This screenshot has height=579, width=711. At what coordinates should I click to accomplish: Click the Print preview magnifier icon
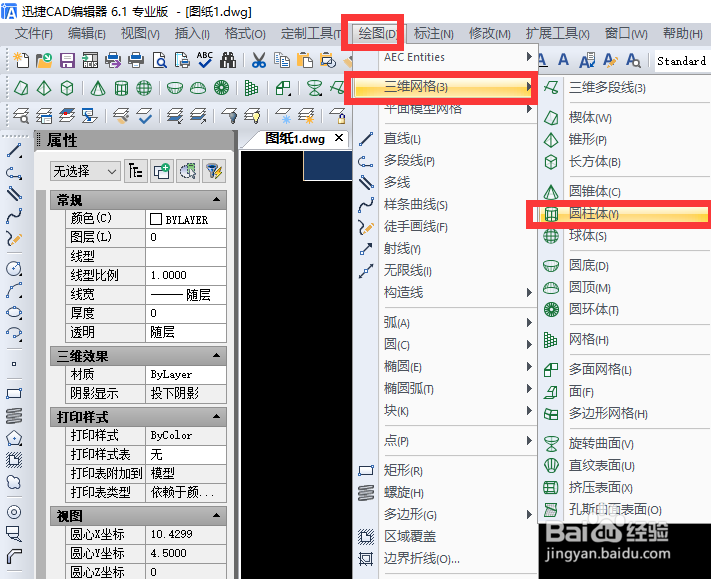[160, 60]
